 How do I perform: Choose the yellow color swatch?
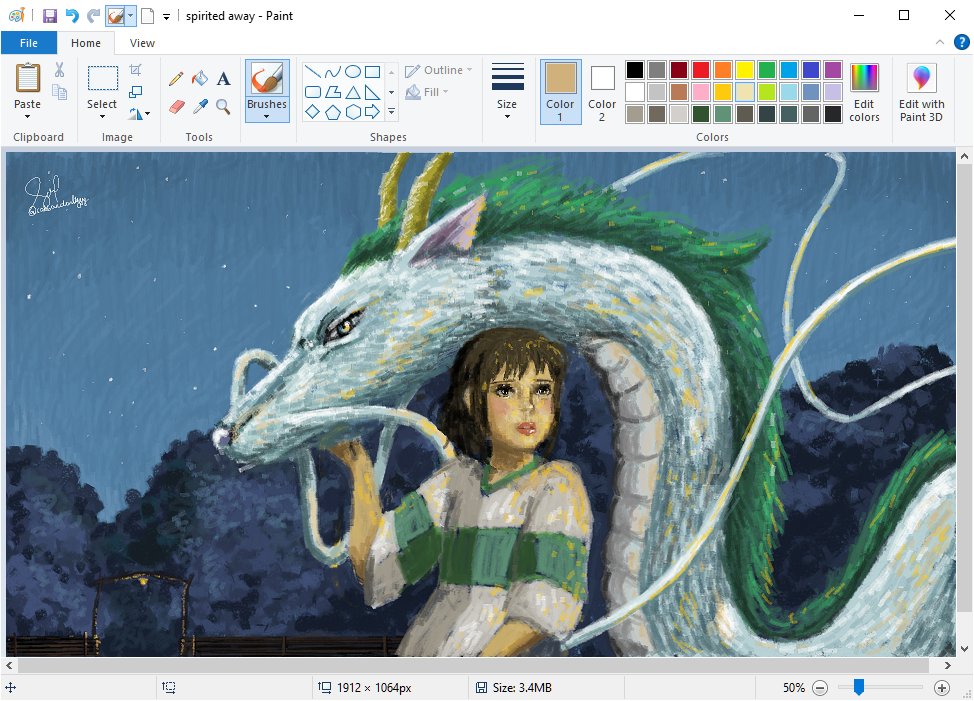[745, 70]
